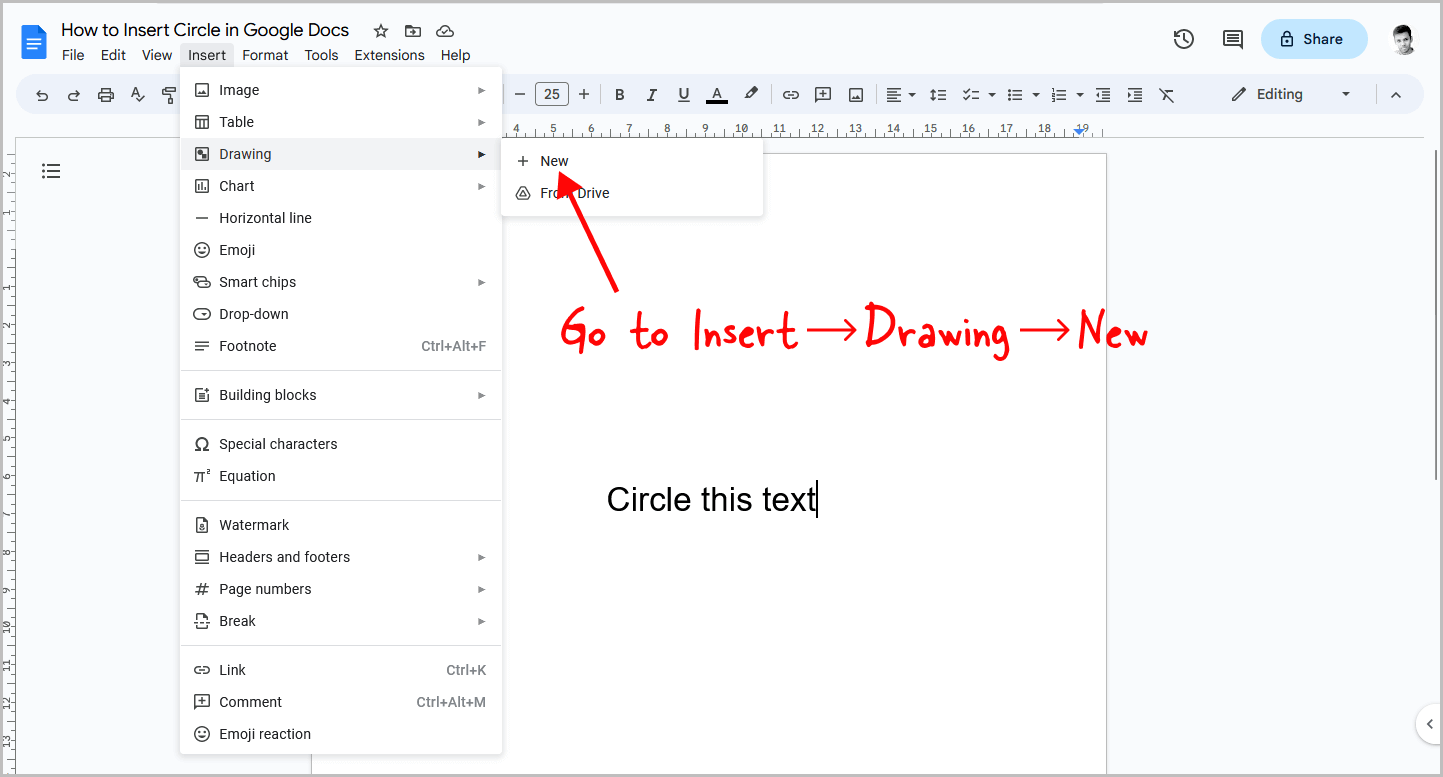Toggle Italic formatting
Viewport: 1443px width, 777px height.
652,95
